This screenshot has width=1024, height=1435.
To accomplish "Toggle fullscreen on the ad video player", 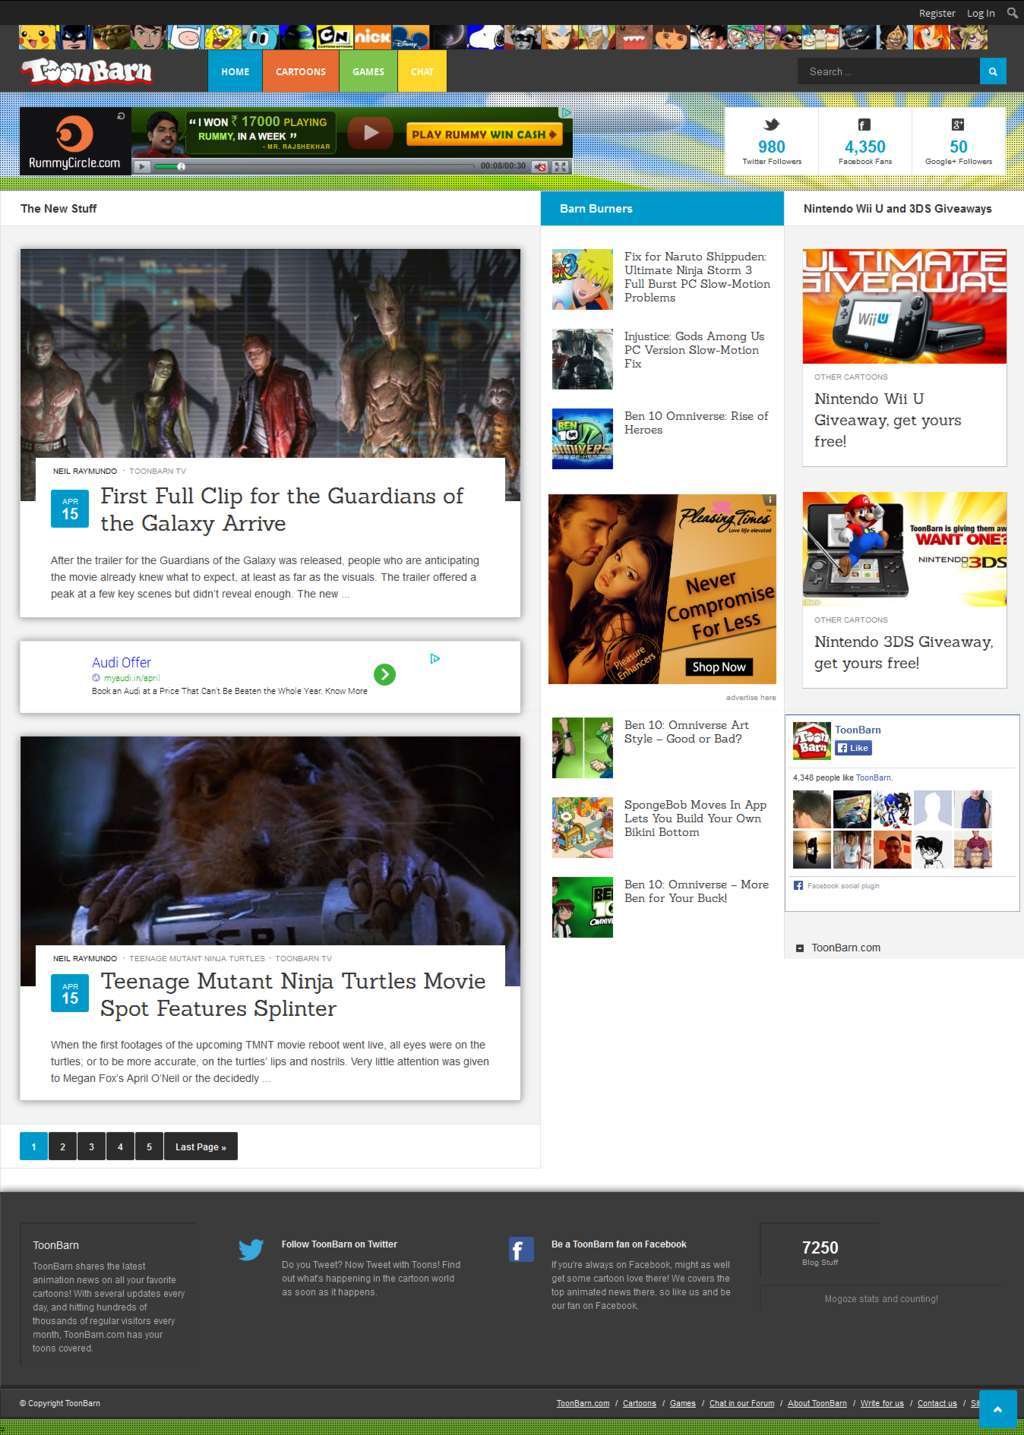I will [561, 167].
